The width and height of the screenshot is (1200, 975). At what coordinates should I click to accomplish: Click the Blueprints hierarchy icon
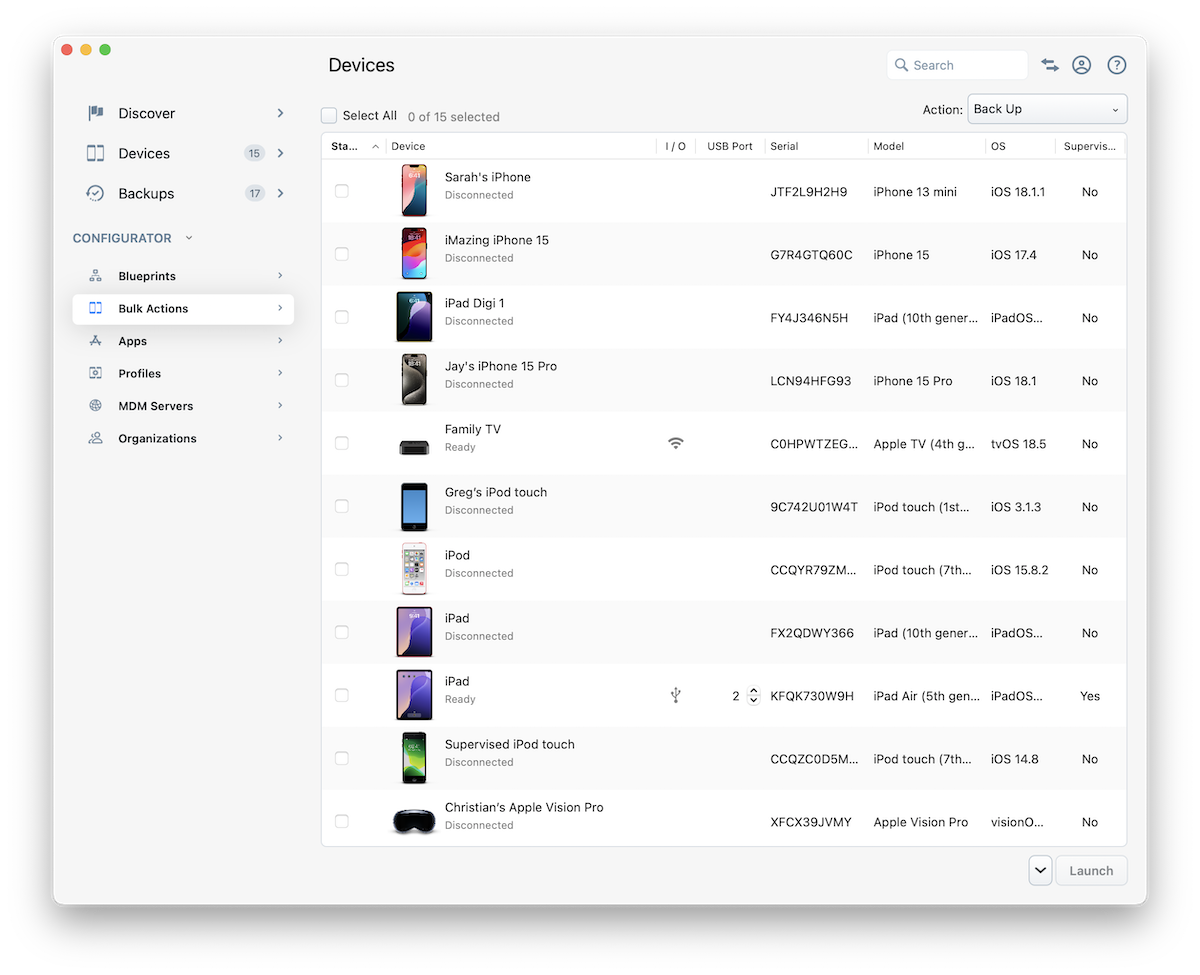coord(96,276)
